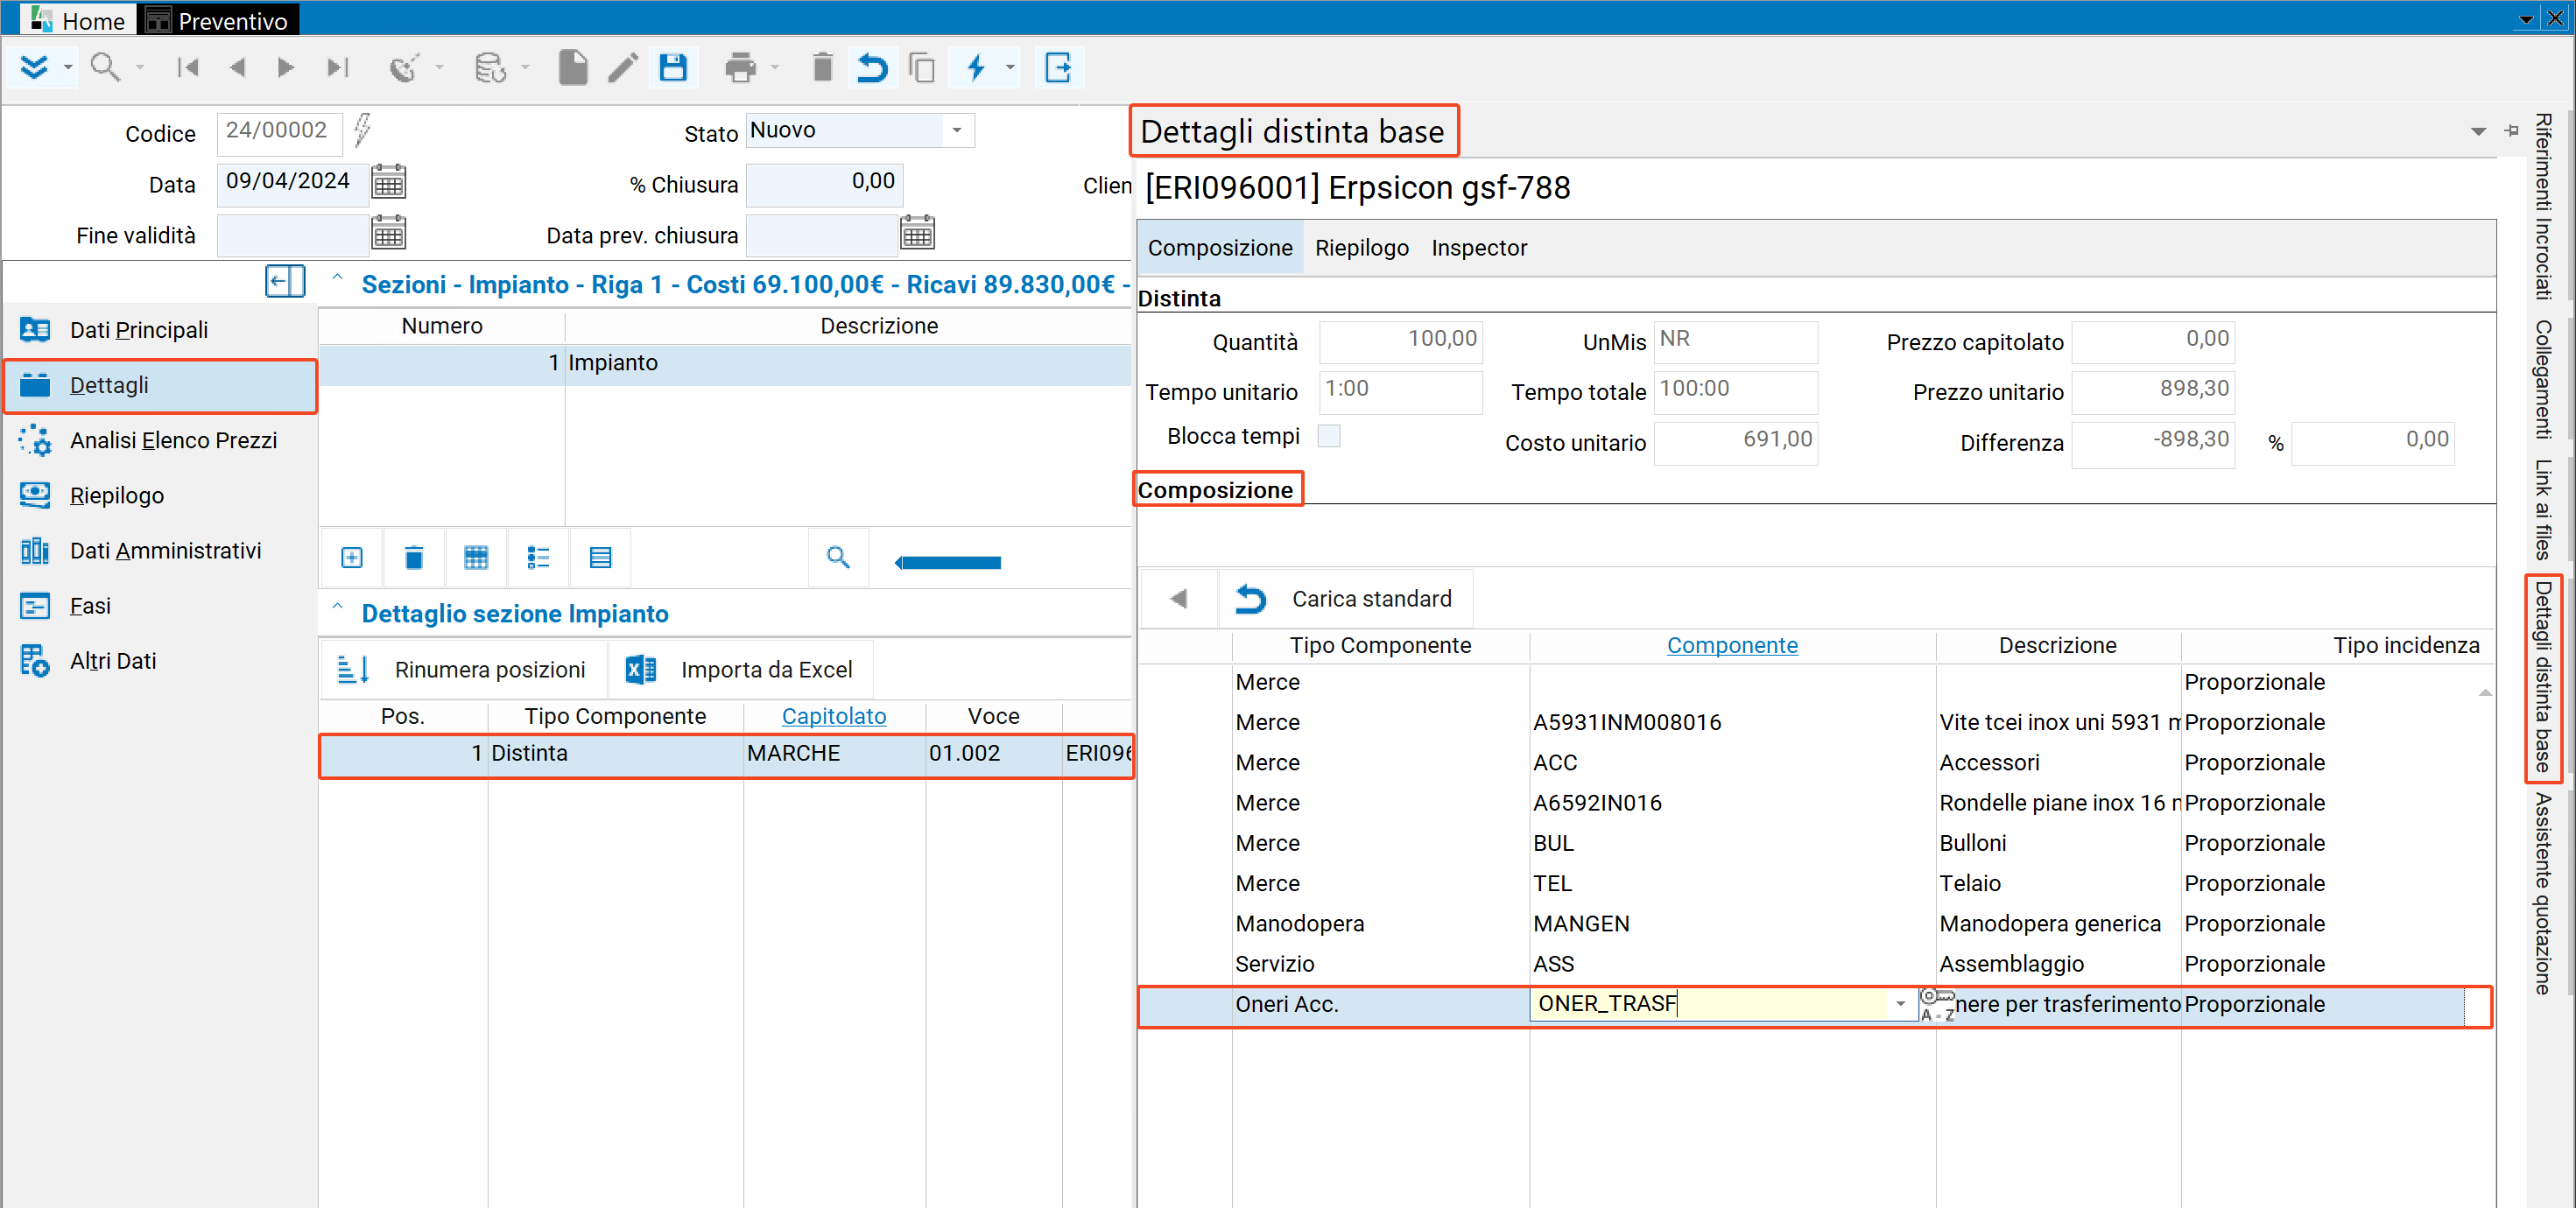Viewport: 2576px width, 1208px height.
Task: Open the ONER_TRASF component dropdown
Action: (1900, 1004)
